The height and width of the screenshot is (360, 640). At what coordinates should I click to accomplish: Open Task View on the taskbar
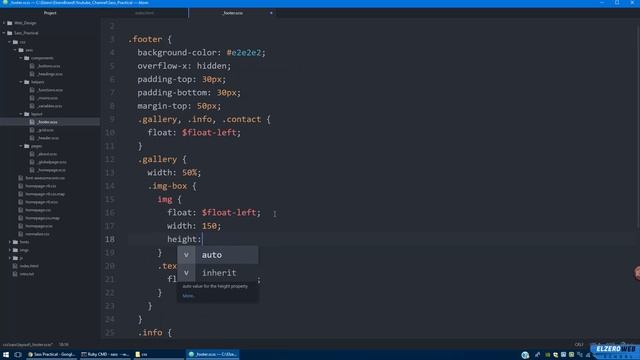(18, 354)
